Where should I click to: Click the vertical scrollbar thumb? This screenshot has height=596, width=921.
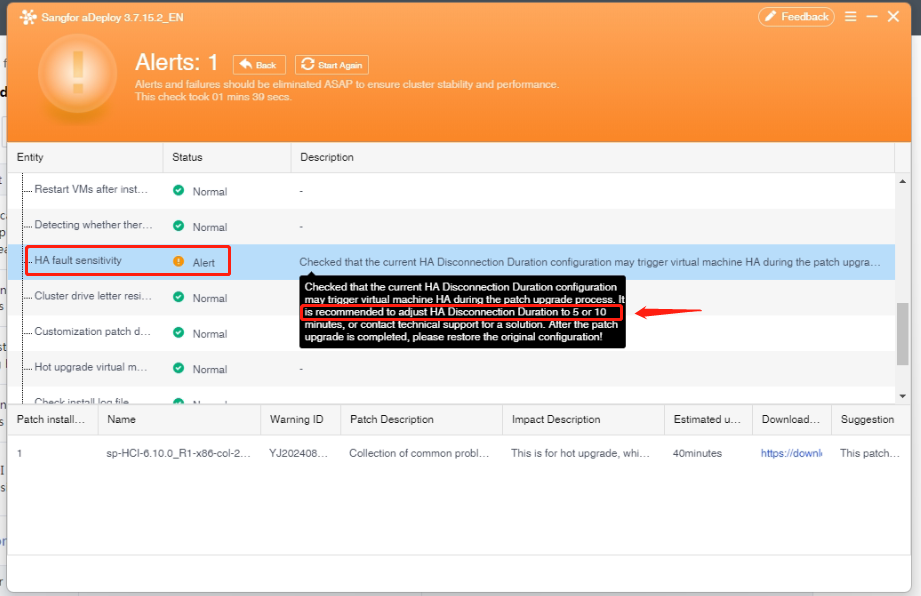tap(903, 334)
